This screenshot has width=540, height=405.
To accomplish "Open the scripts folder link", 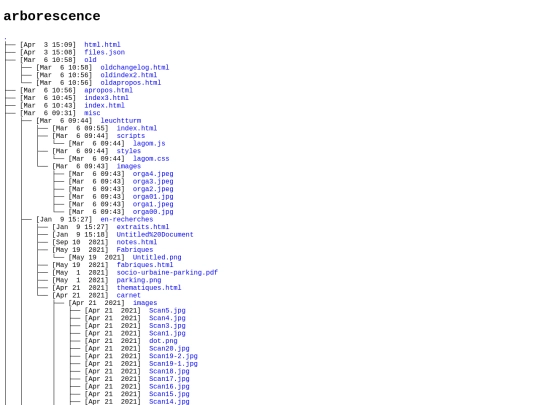I will pos(131,136).
